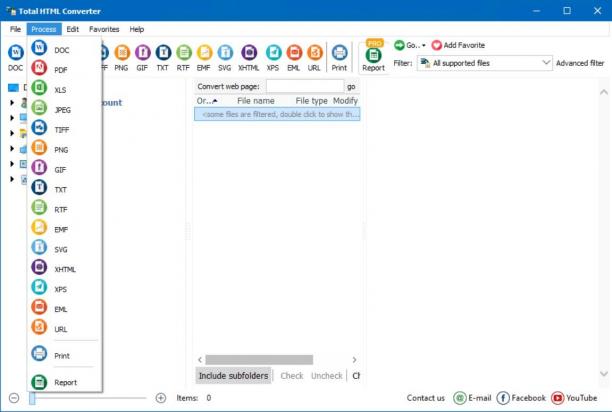Screen dimensions: 612x412
Task: Open the Go dropdown
Action: click(409, 45)
